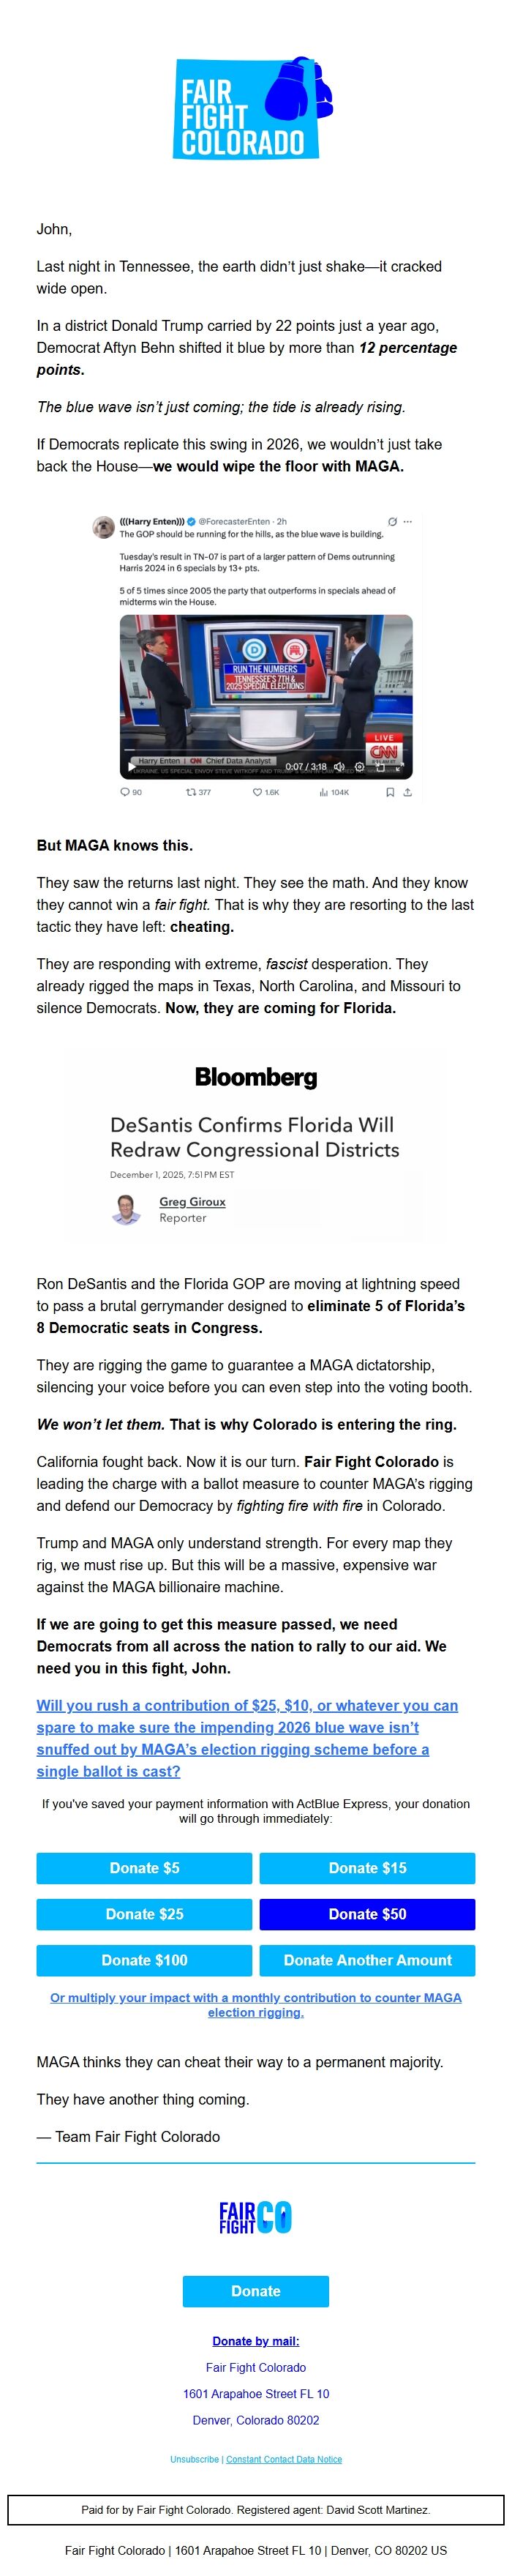Click the Donate $5 button

click(144, 1868)
